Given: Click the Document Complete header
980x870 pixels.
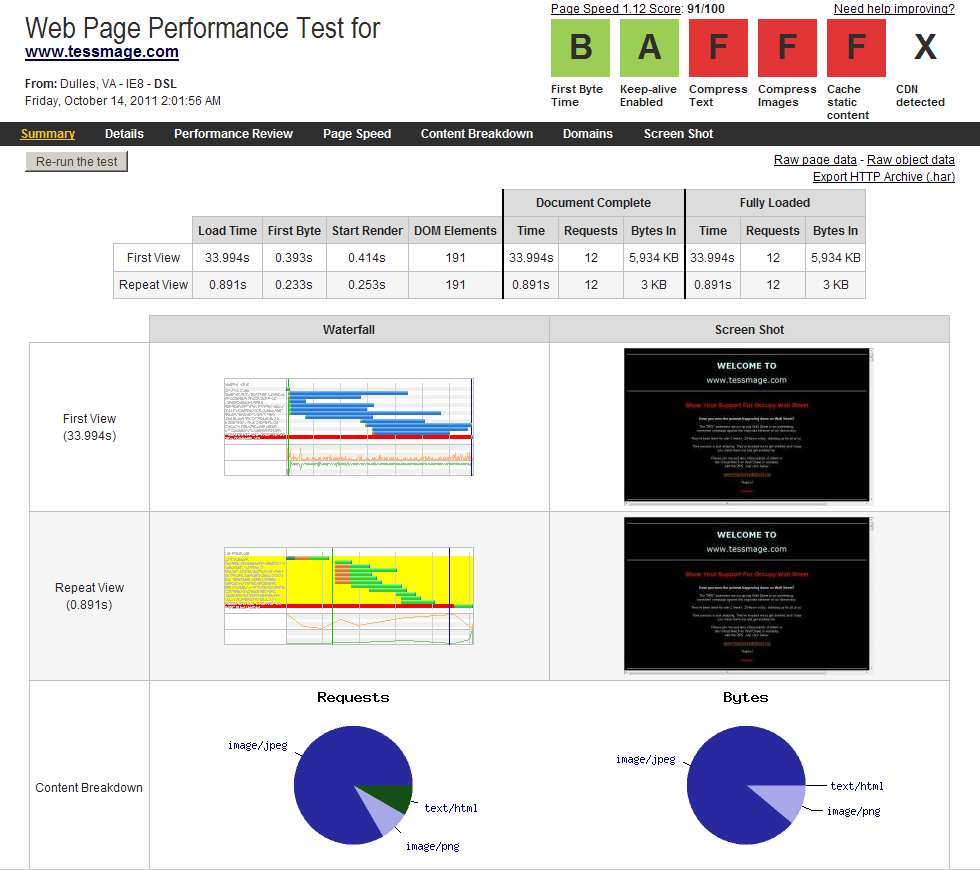Looking at the screenshot, I should pyautogui.click(x=593, y=203).
